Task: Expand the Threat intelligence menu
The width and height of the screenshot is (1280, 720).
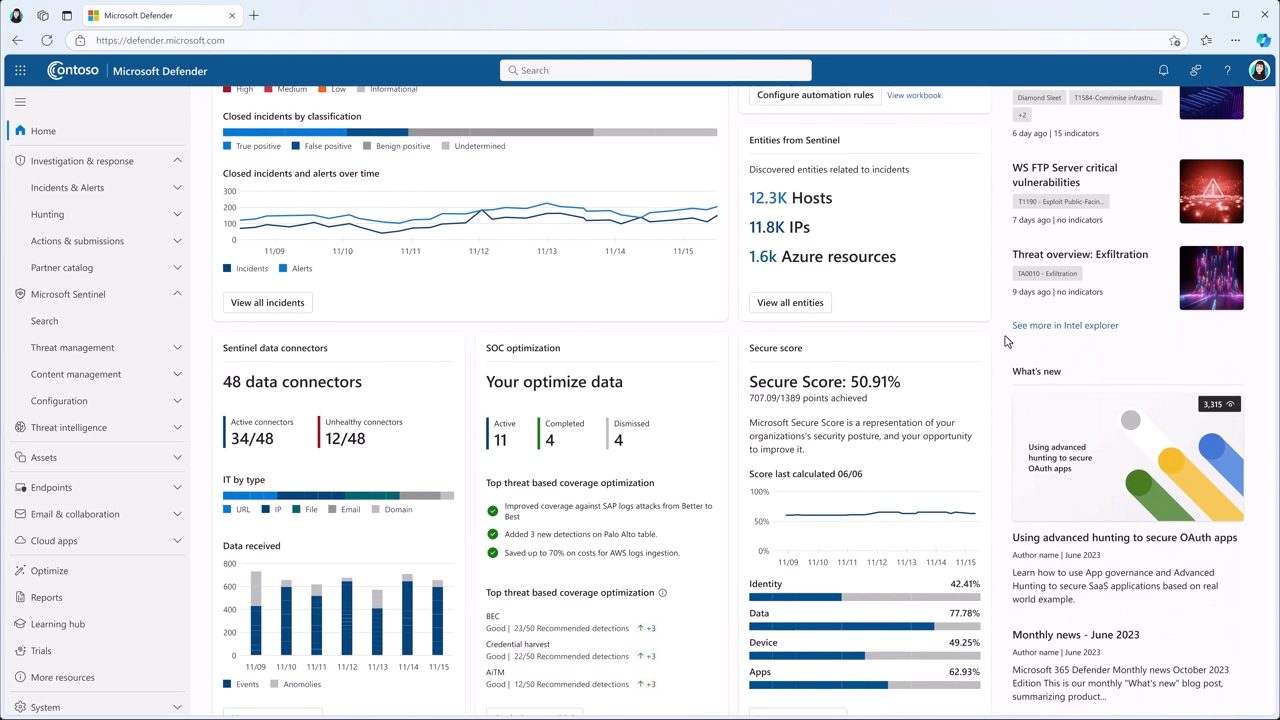Action: coord(177,428)
